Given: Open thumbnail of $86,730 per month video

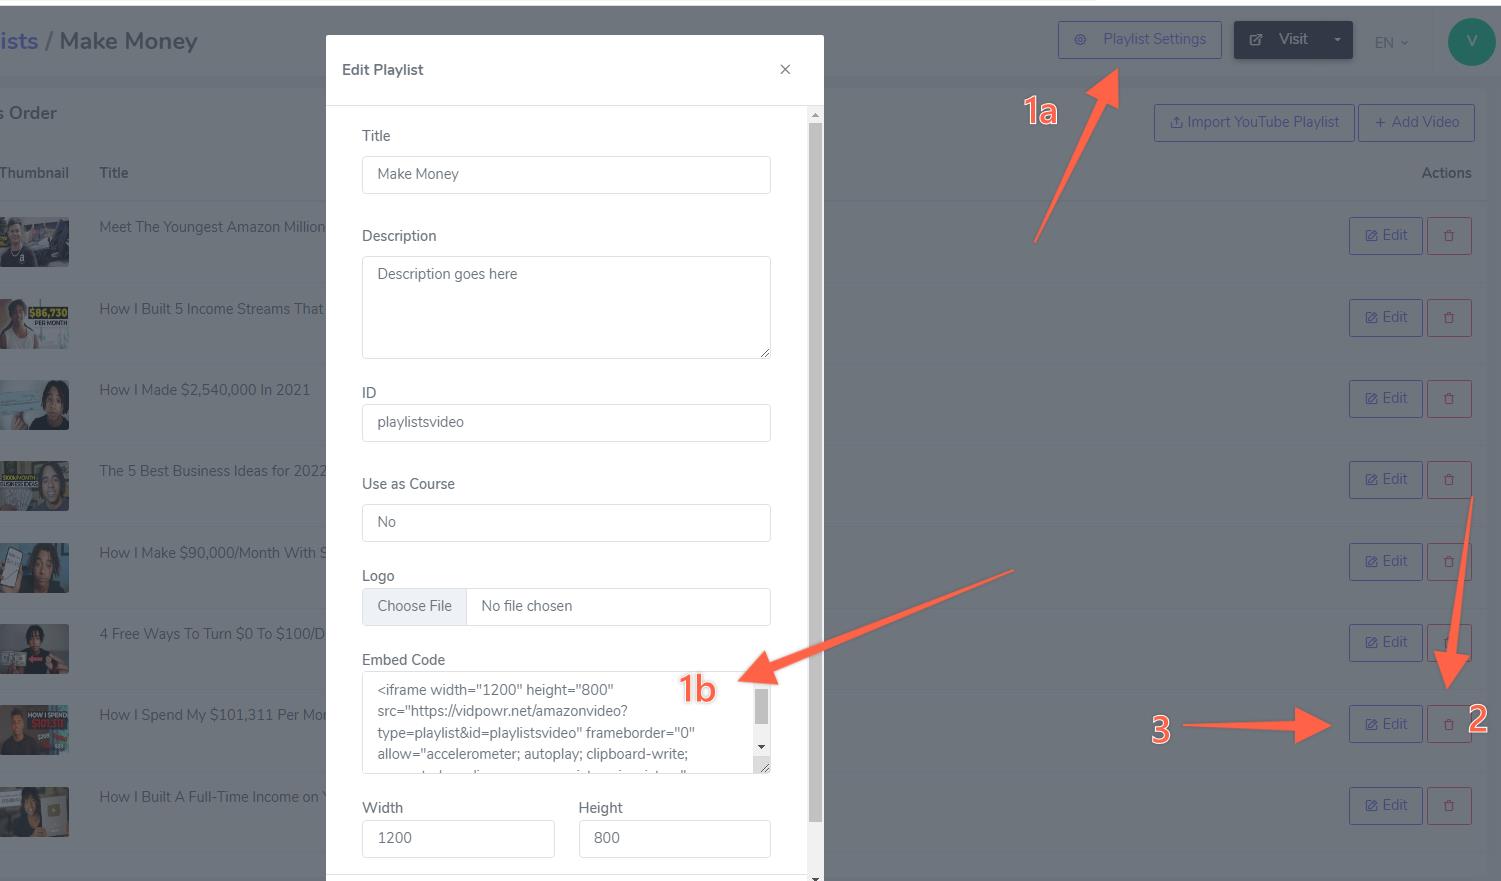Looking at the screenshot, I should coord(34,324).
